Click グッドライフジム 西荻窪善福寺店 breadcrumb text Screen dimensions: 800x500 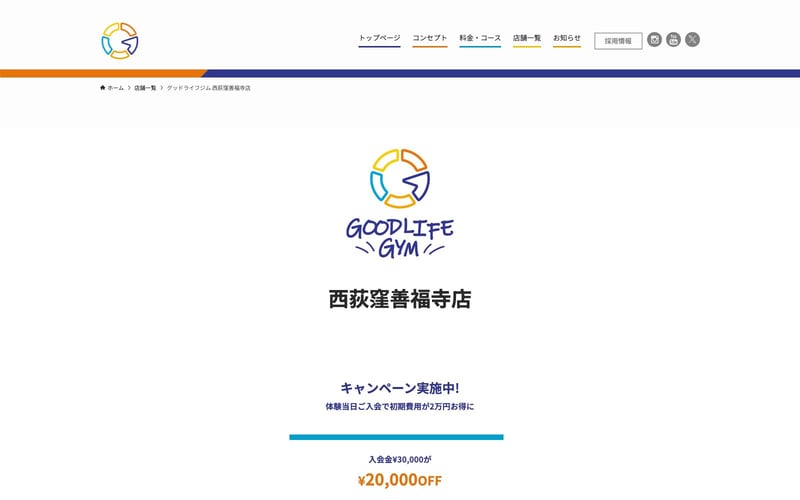click(209, 88)
